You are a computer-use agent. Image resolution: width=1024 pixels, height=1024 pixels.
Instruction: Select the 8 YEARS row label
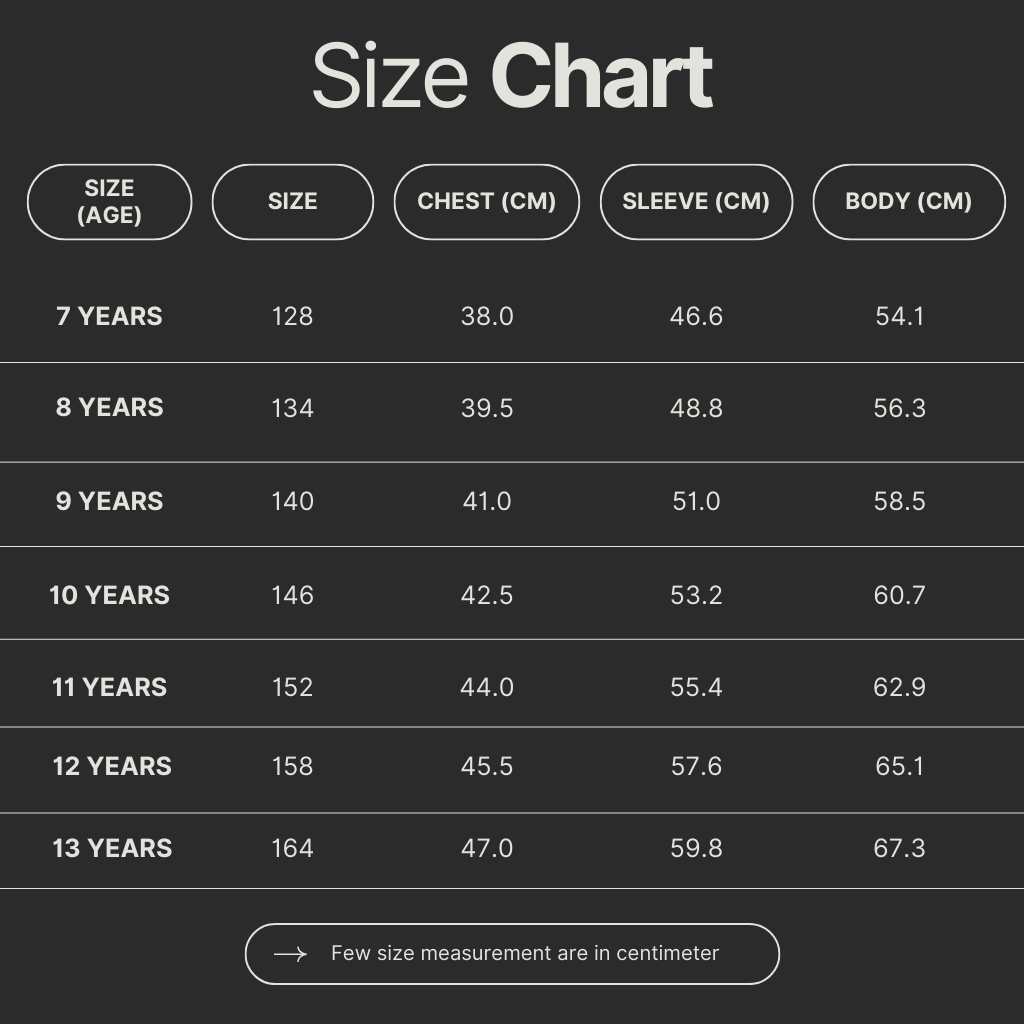tap(109, 408)
